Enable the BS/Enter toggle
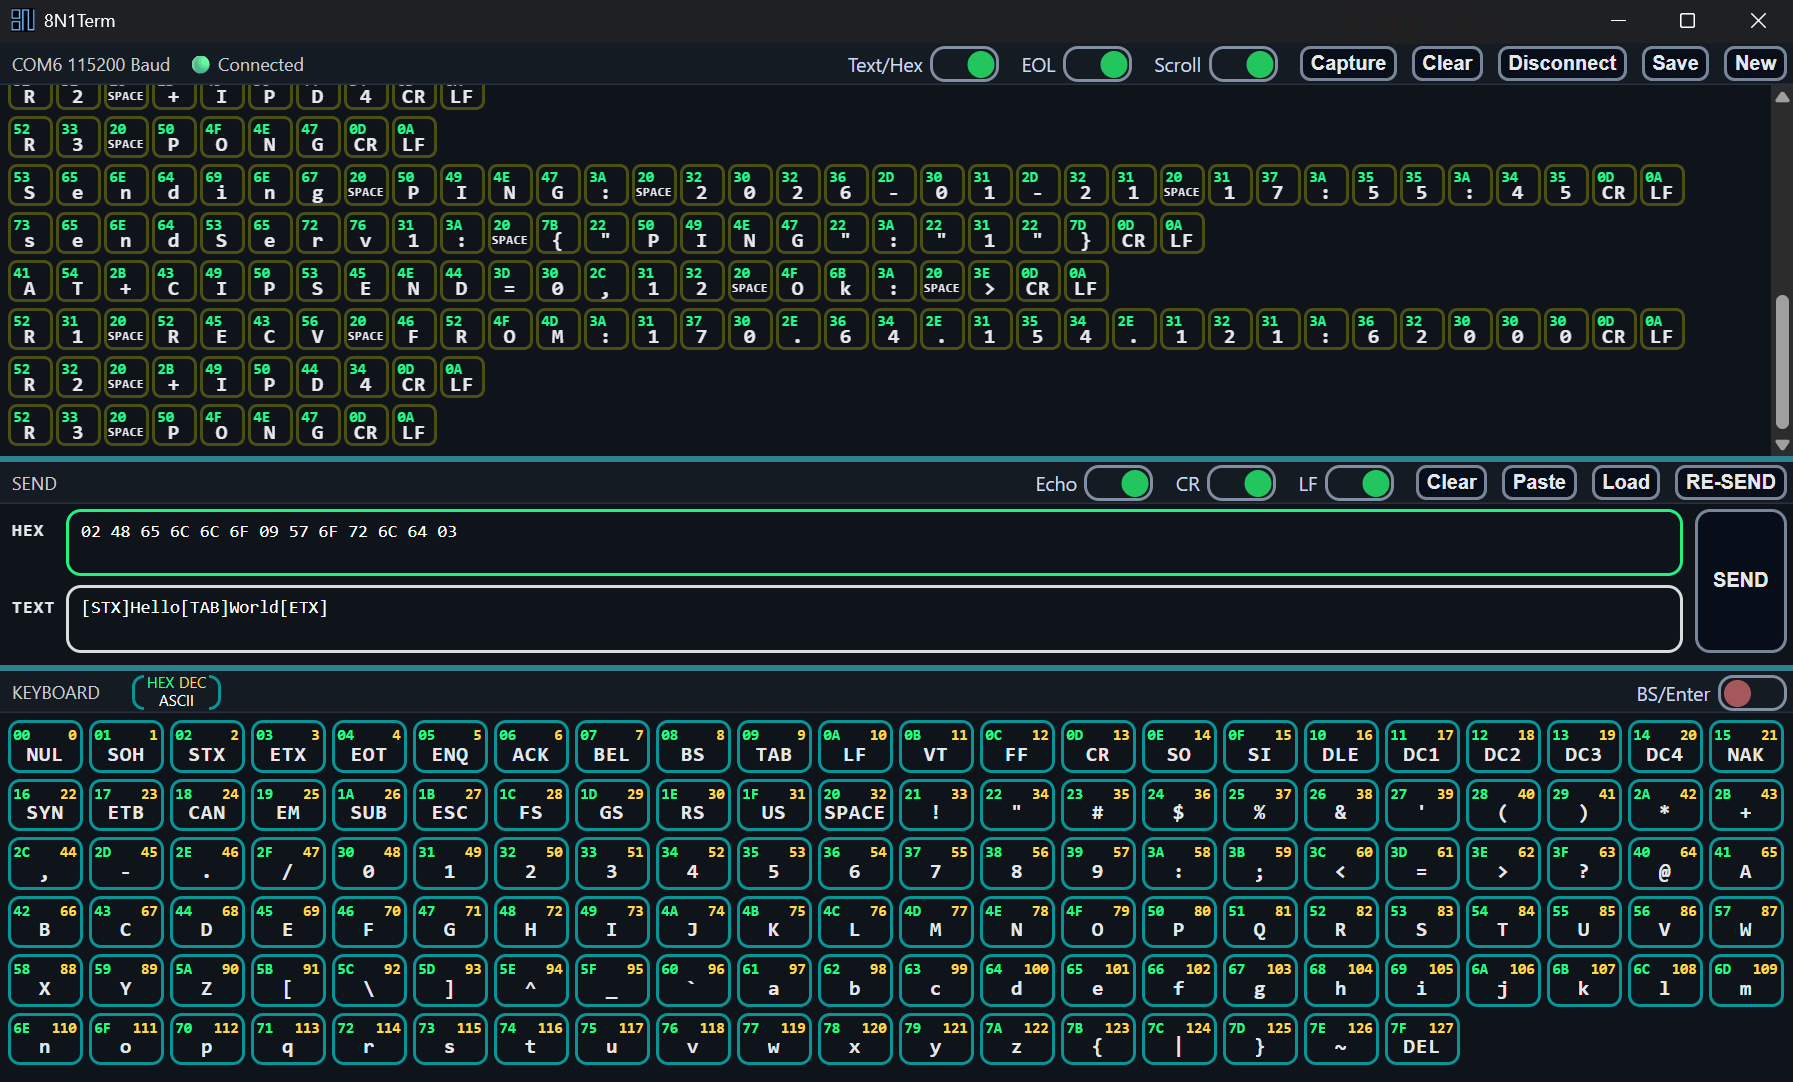 coord(1751,693)
